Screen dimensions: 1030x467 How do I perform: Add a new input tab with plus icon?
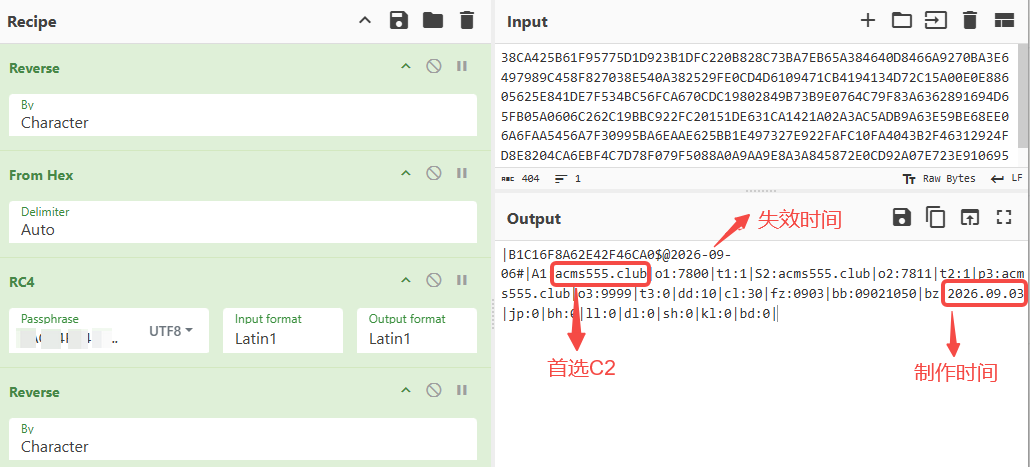868,20
